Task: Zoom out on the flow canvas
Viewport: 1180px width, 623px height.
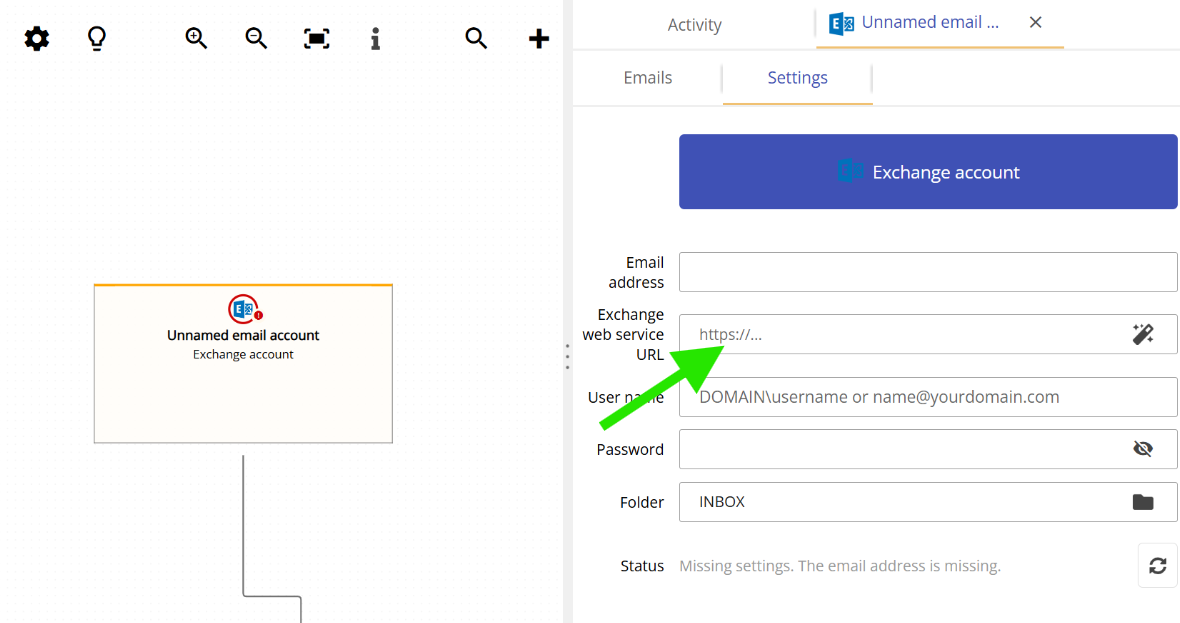Action: (x=256, y=38)
